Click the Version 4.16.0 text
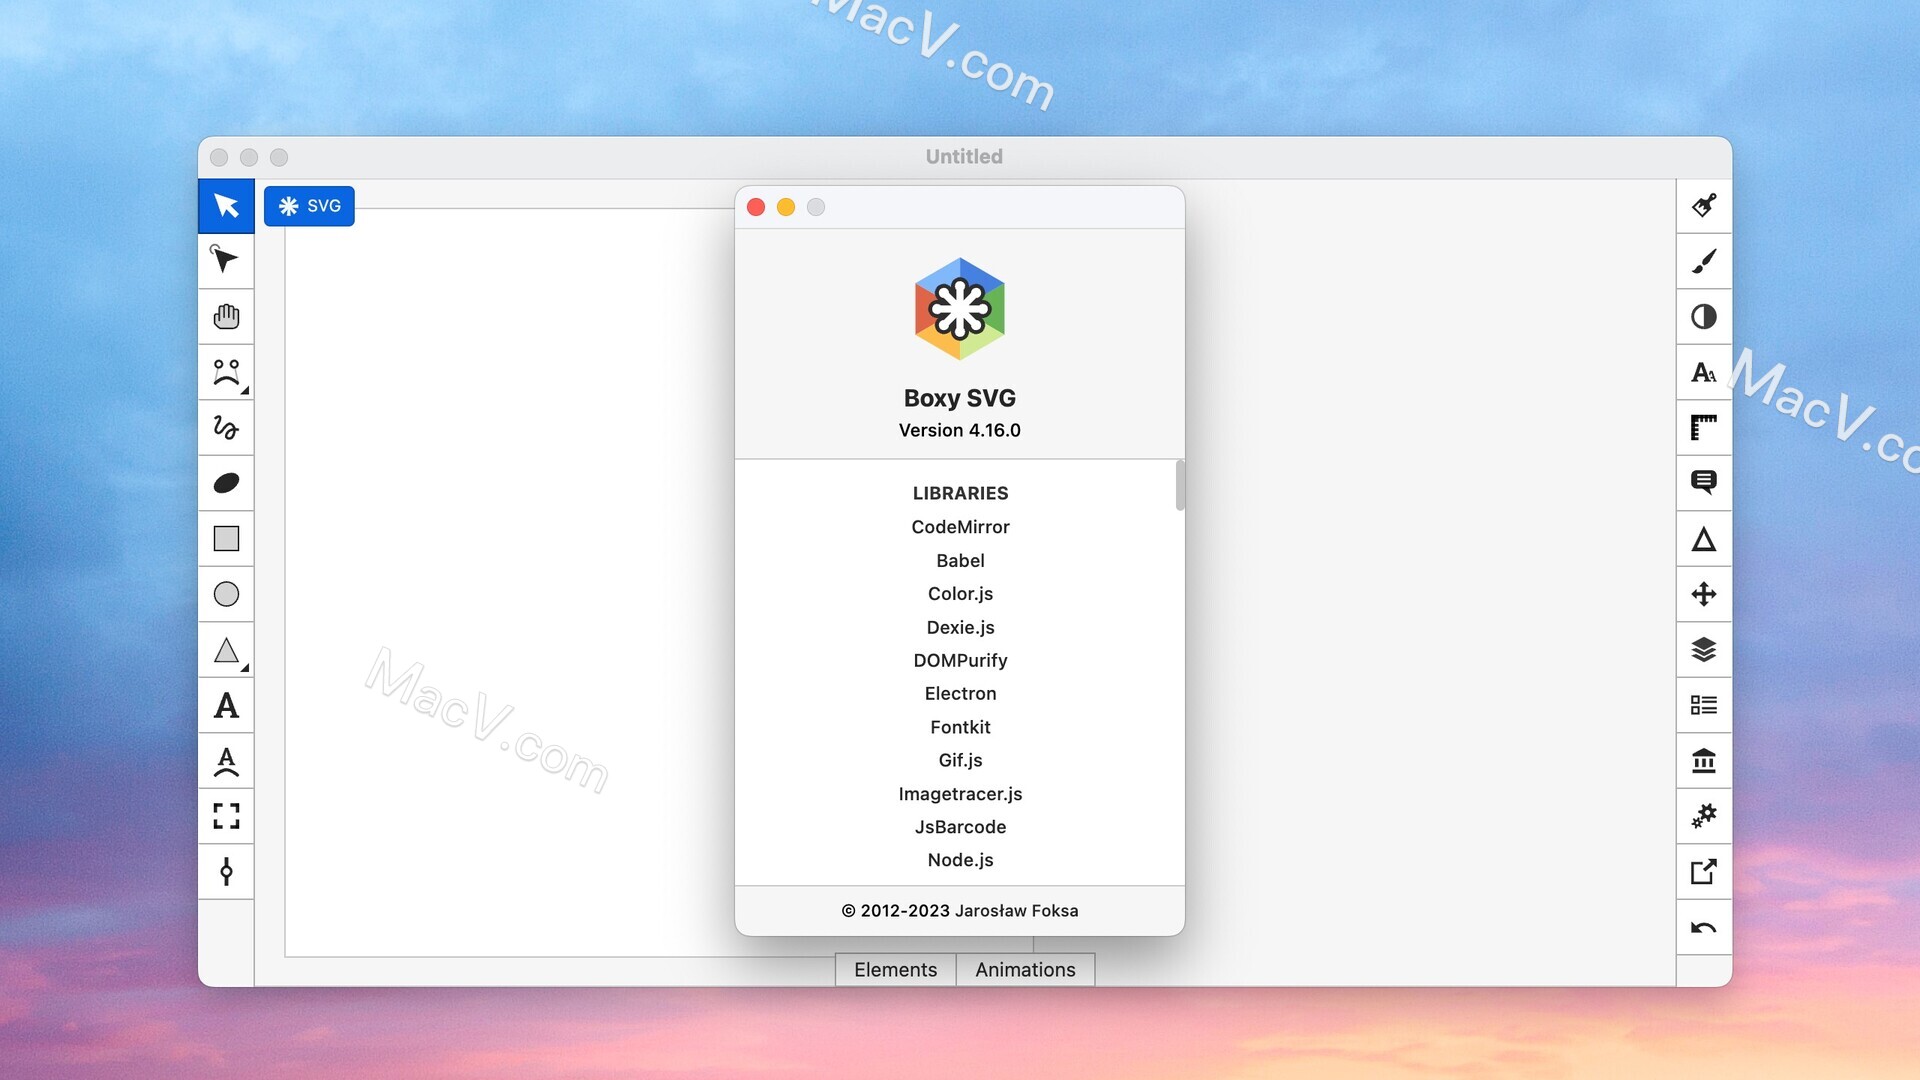1920x1080 pixels. point(960,430)
